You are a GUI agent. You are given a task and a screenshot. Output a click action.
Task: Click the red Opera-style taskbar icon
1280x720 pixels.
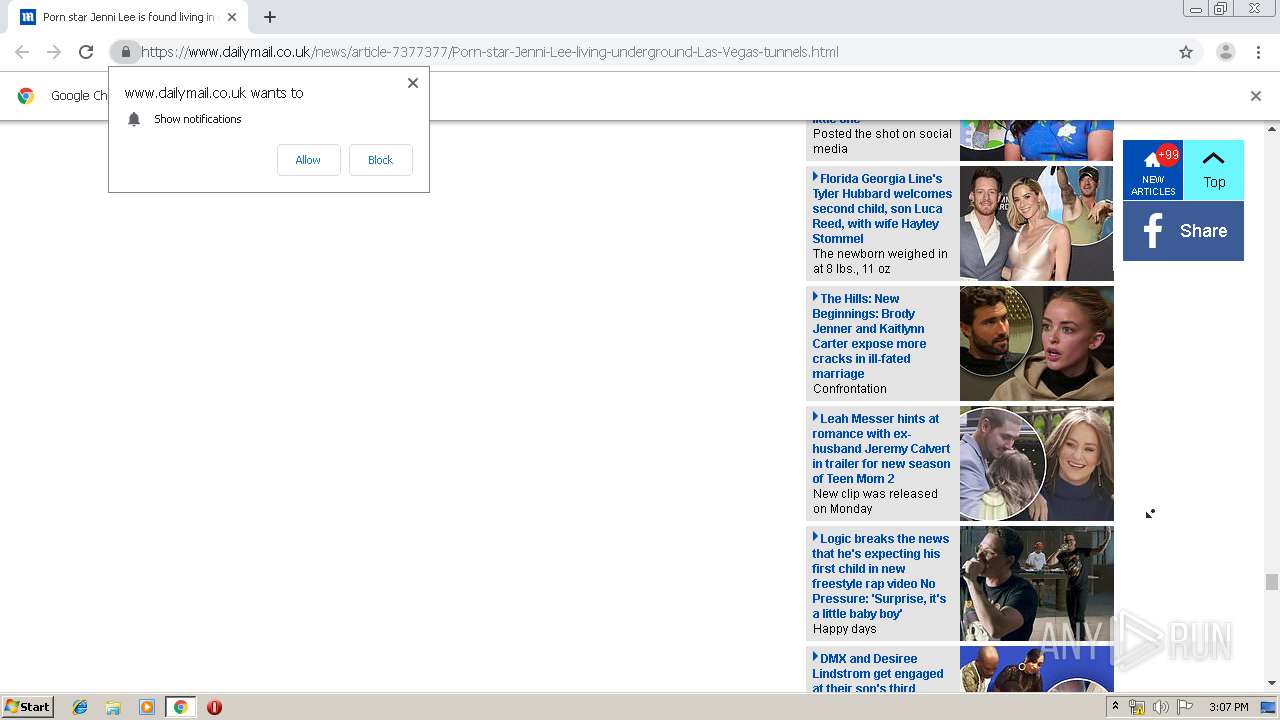click(214, 707)
